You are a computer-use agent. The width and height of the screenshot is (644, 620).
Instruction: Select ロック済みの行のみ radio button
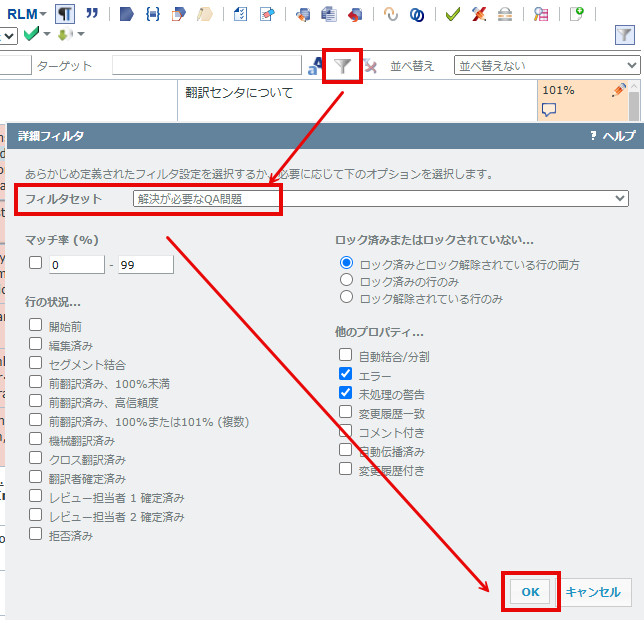click(346, 281)
